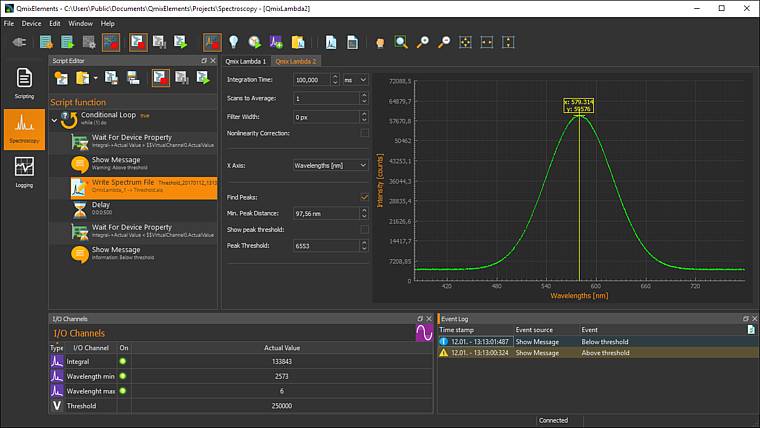Open the Window menu

(80, 23)
